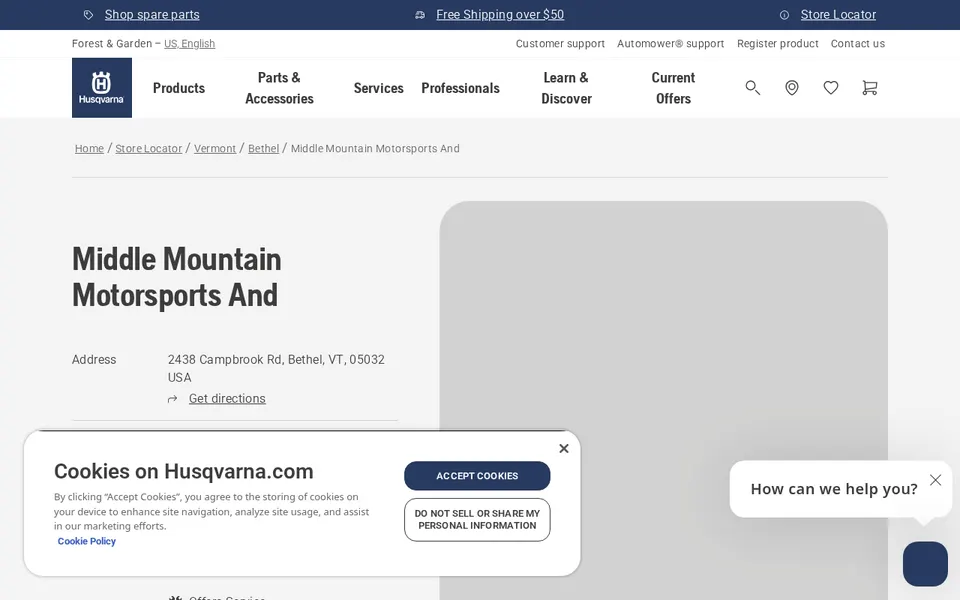Go to Home breadcrumb
Image resolution: width=960 pixels, height=600 pixels.
click(x=89, y=149)
